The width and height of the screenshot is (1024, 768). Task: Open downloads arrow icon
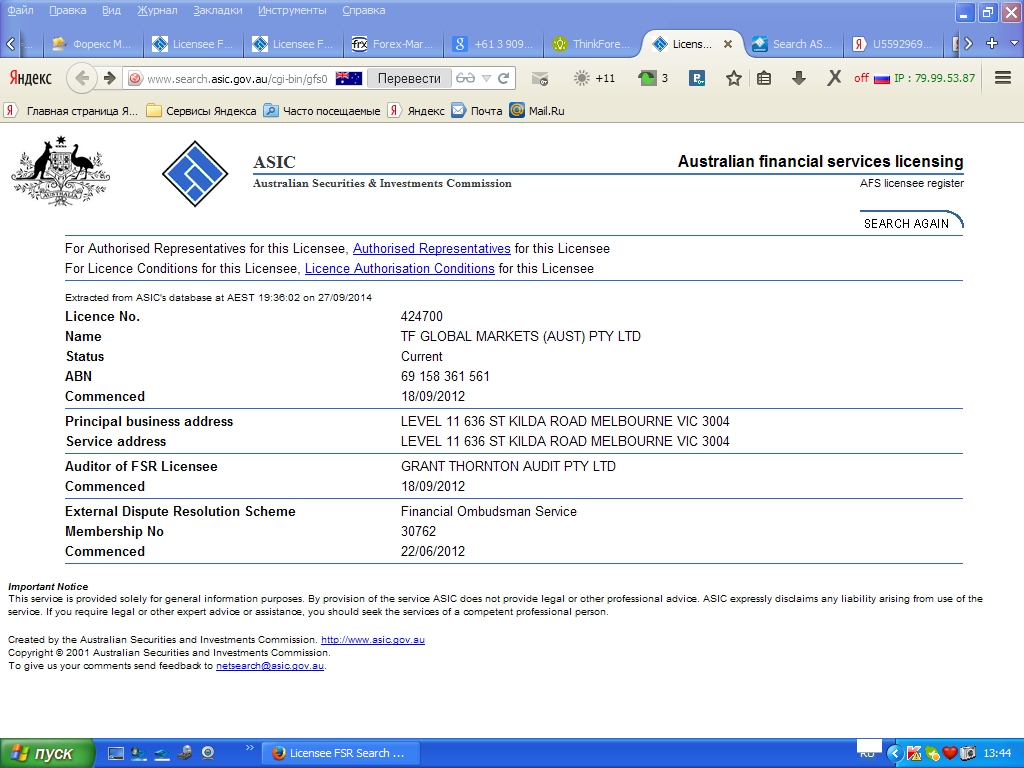pos(798,78)
